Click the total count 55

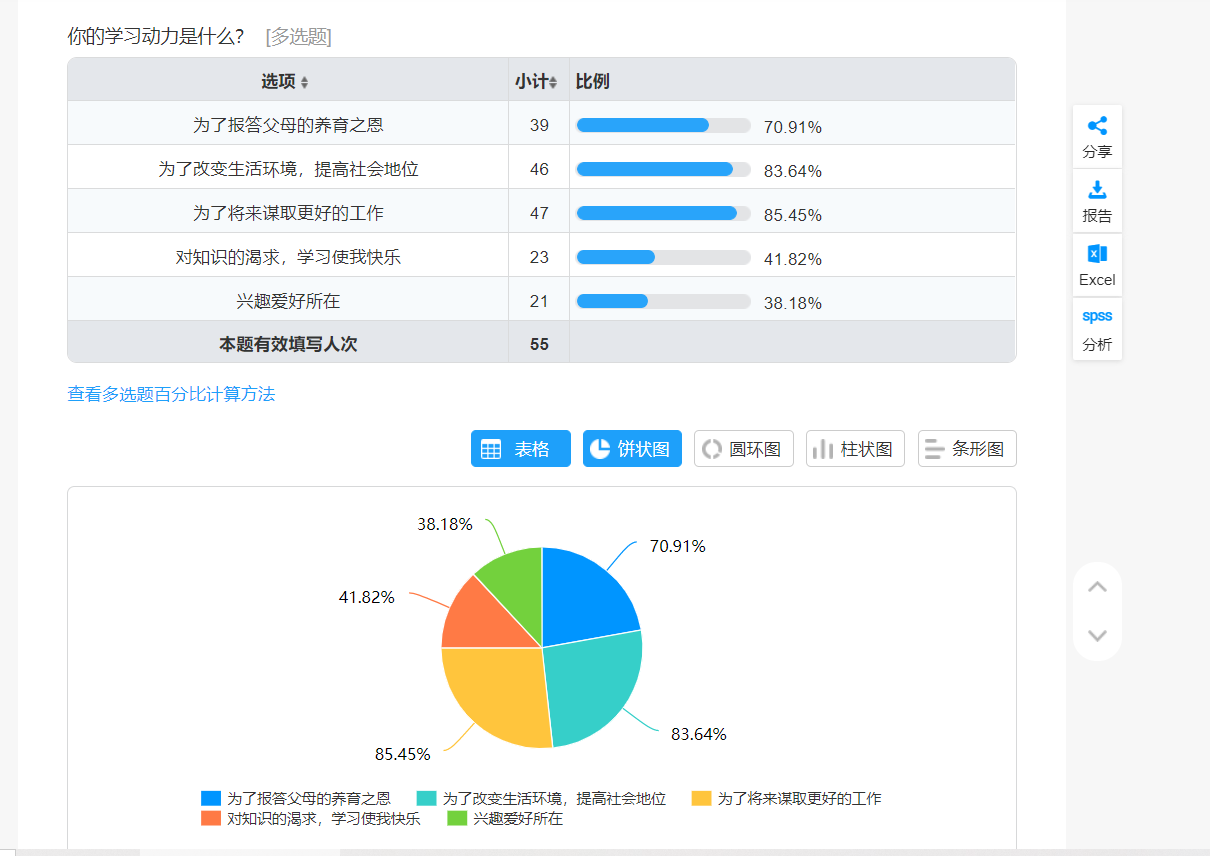pos(539,344)
